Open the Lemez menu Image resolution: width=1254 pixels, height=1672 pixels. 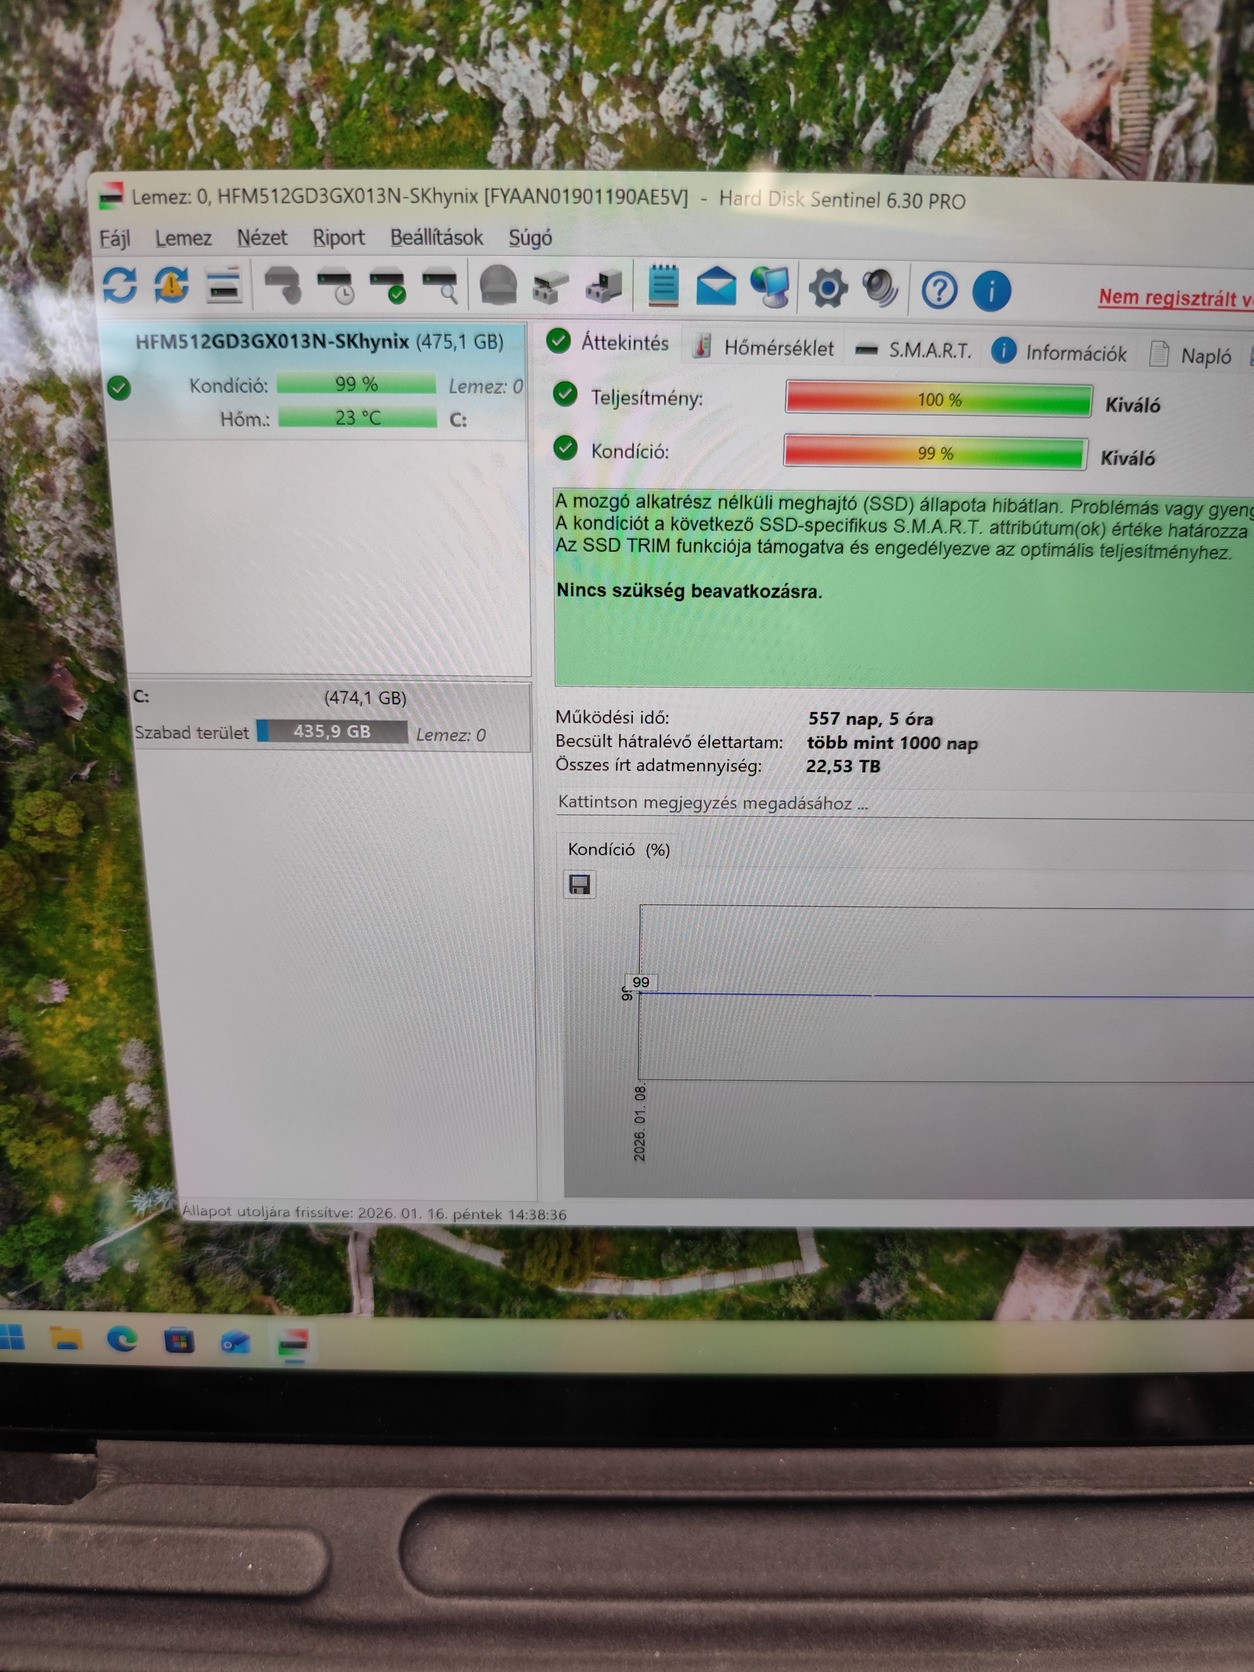coord(183,238)
